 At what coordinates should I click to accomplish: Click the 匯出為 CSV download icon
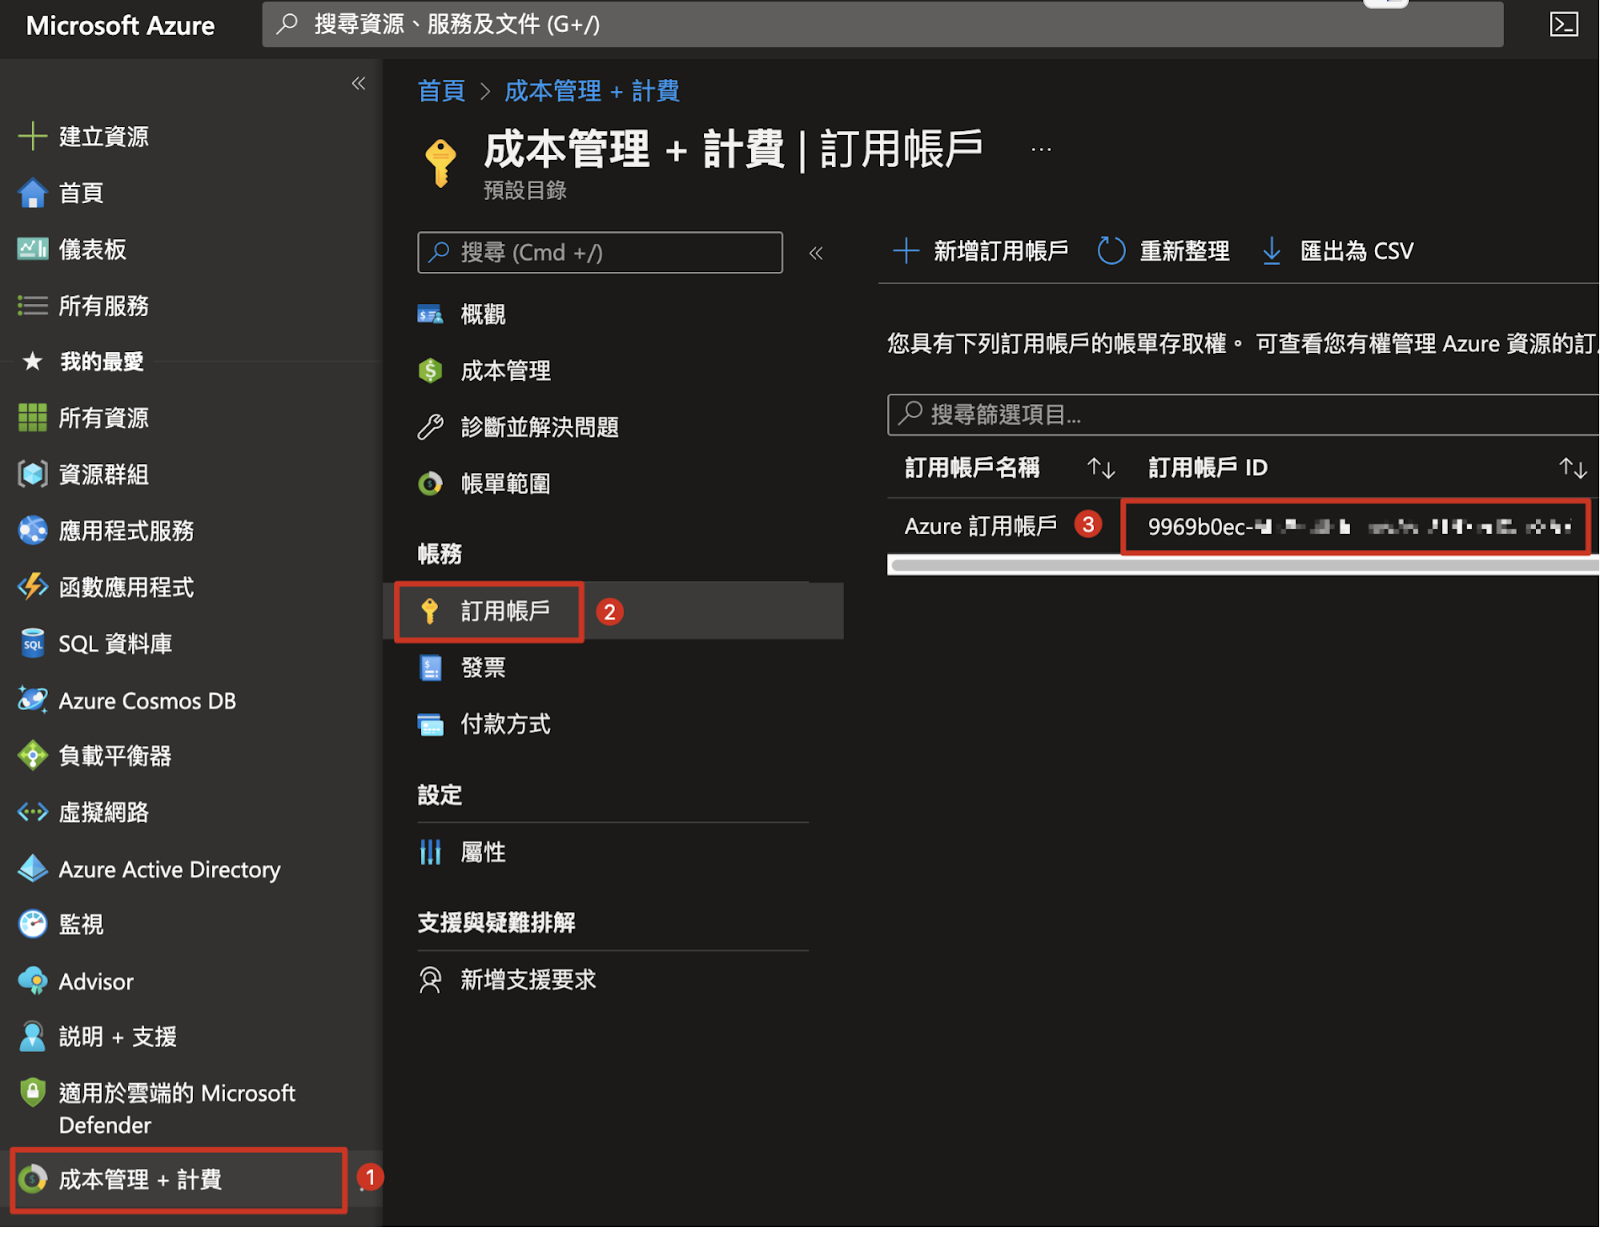point(1271,251)
